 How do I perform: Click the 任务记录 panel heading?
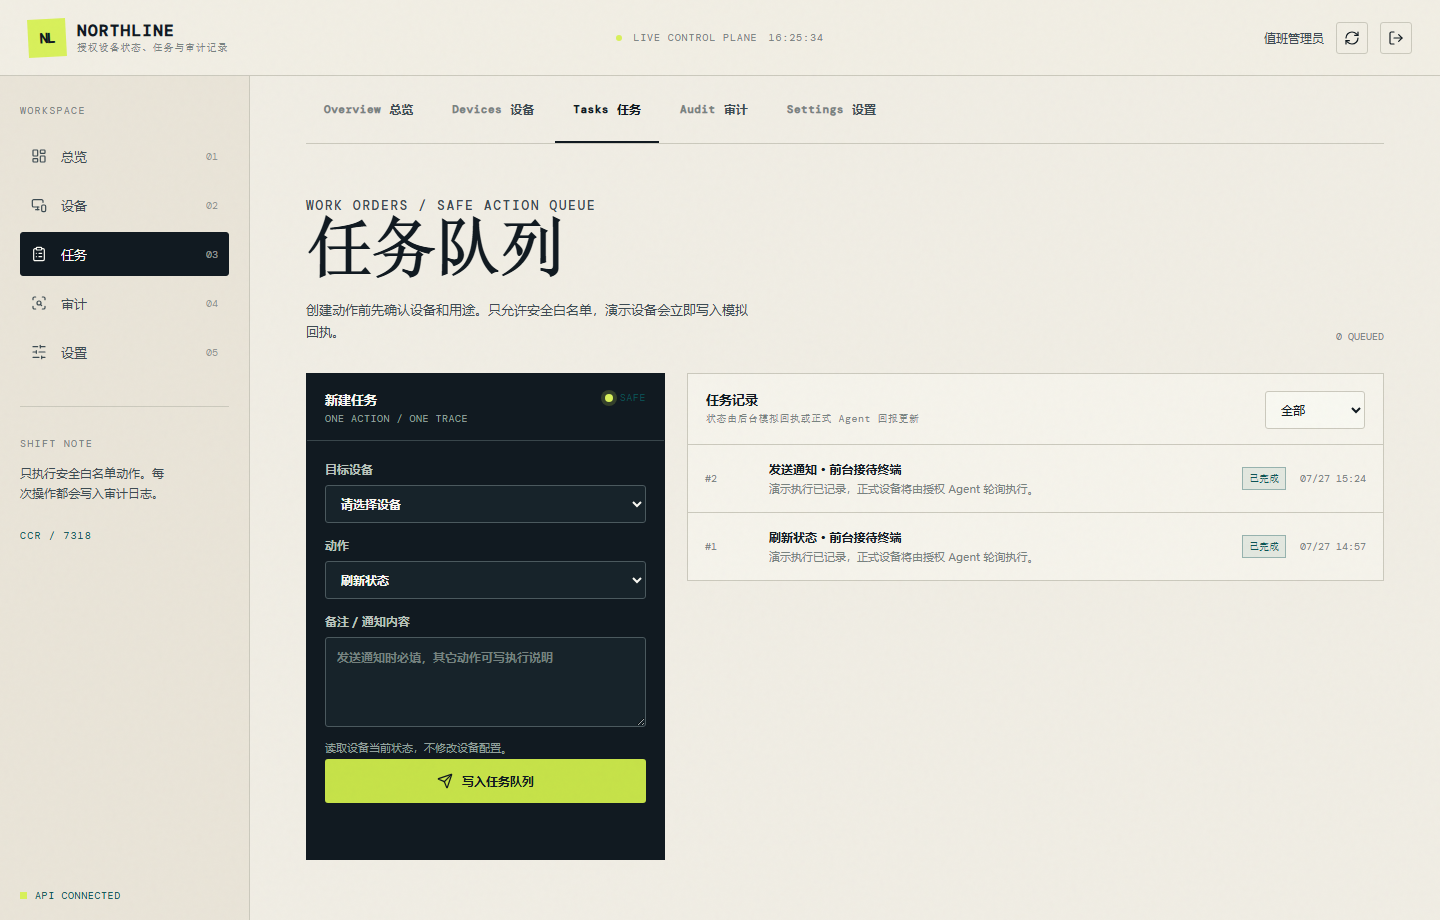(x=732, y=400)
